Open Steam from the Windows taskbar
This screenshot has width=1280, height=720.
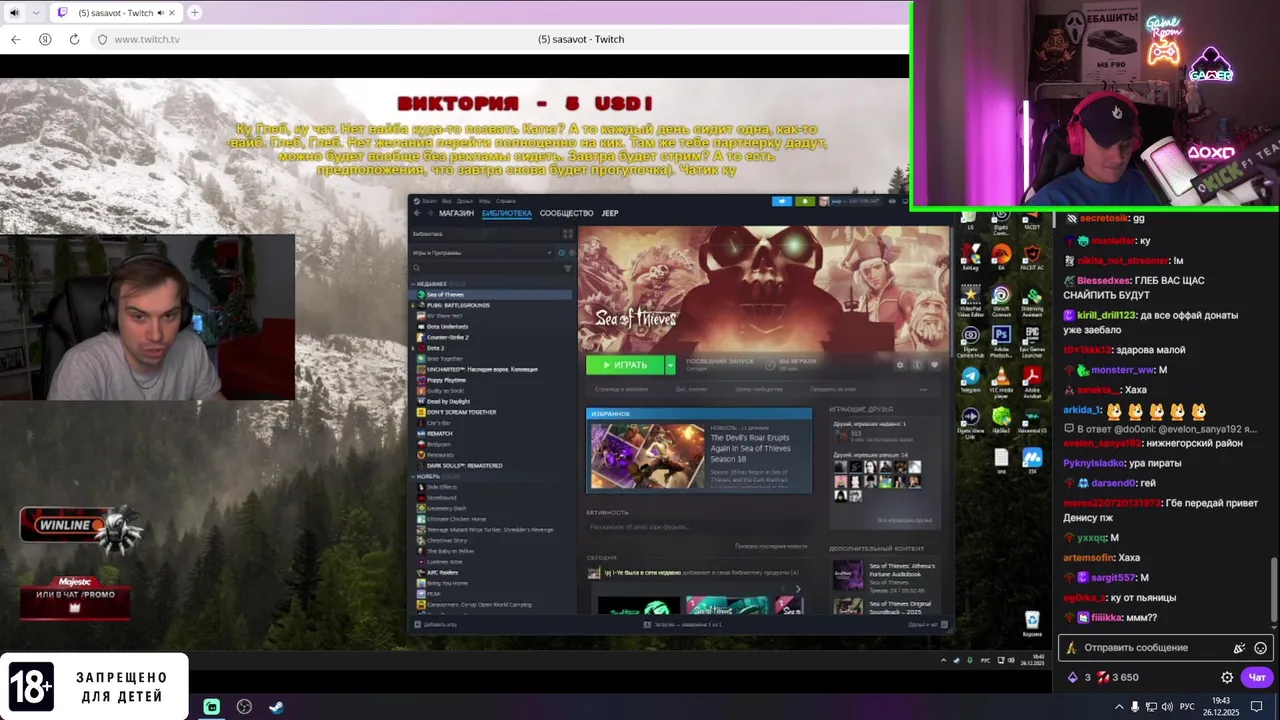pyautogui.click(x=276, y=706)
